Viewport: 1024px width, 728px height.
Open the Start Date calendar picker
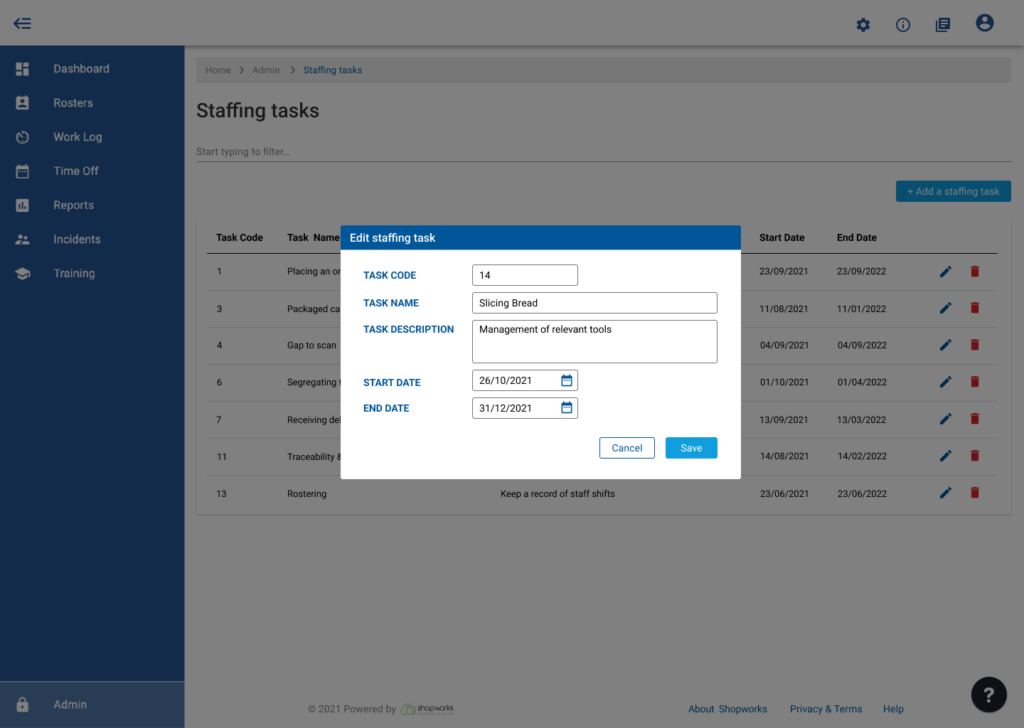click(566, 381)
